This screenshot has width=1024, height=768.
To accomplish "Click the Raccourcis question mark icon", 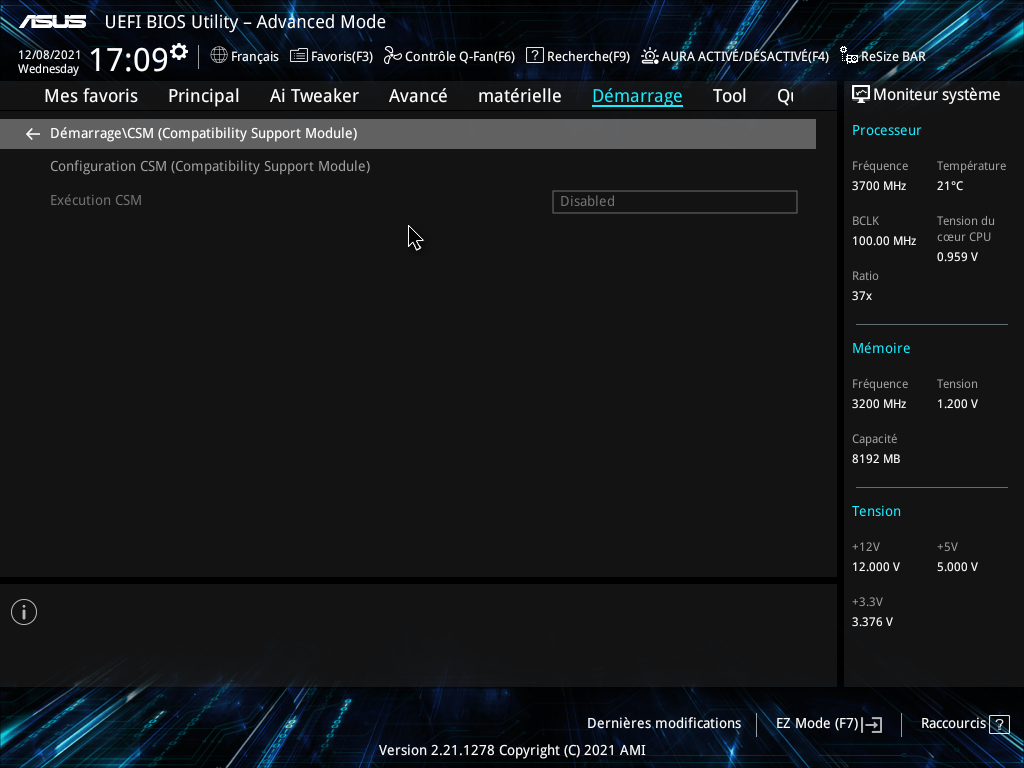I will coord(999,724).
